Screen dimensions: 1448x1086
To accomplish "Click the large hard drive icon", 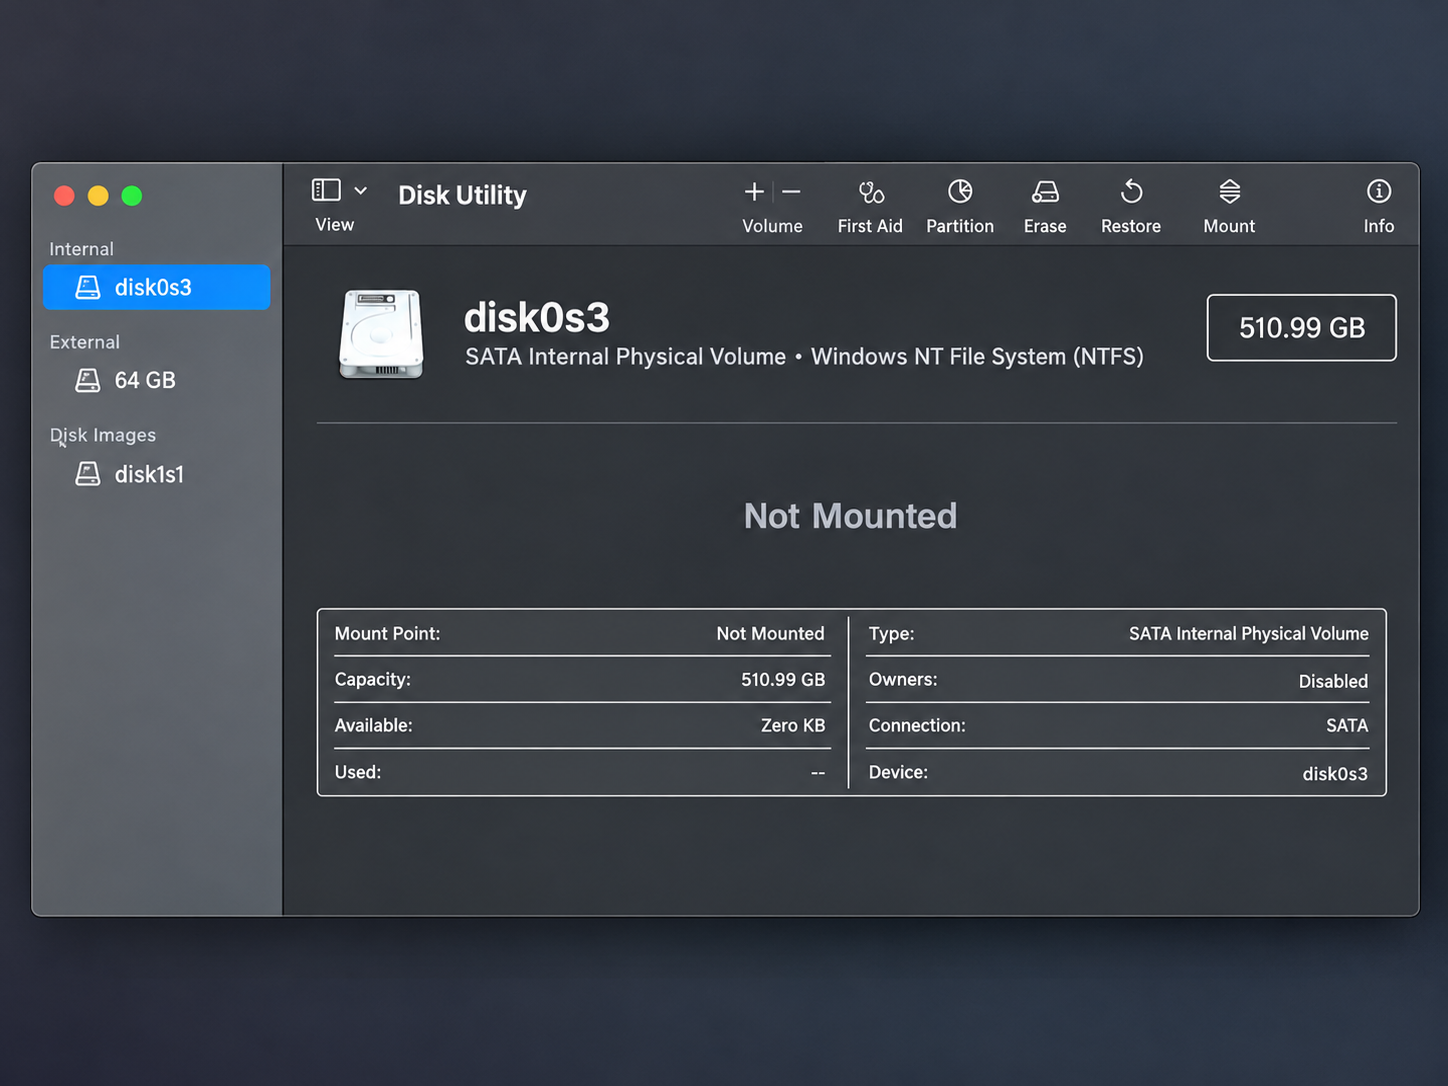I will (x=381, y=334).
